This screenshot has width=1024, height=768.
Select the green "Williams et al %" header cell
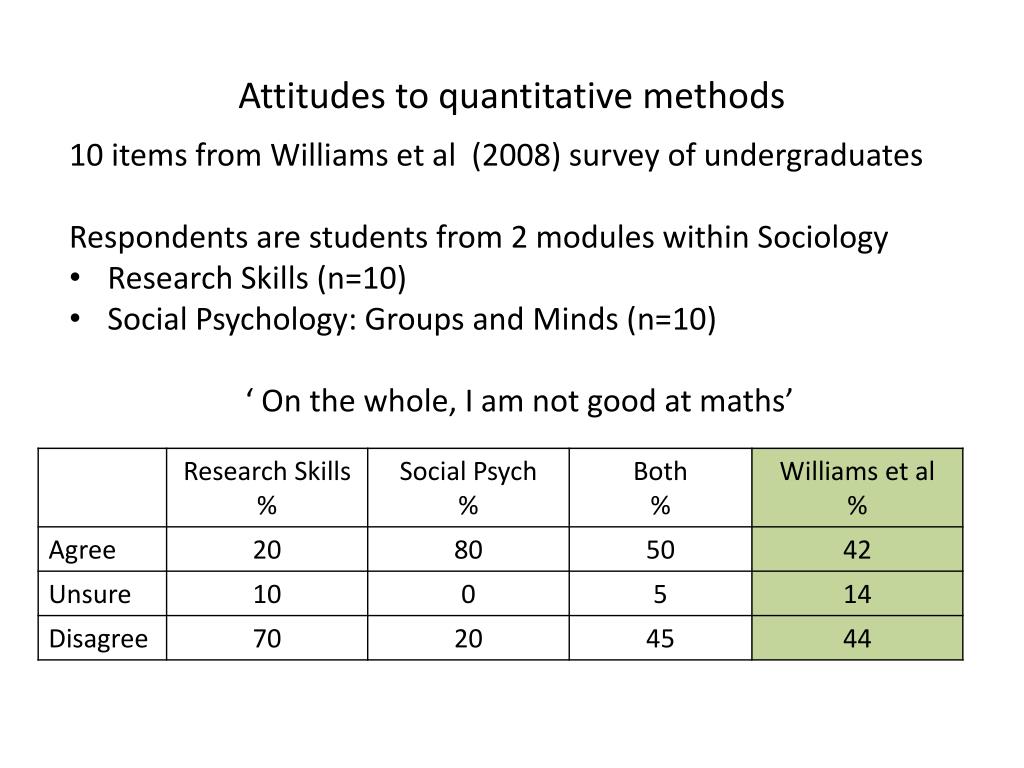pos(857,488)
